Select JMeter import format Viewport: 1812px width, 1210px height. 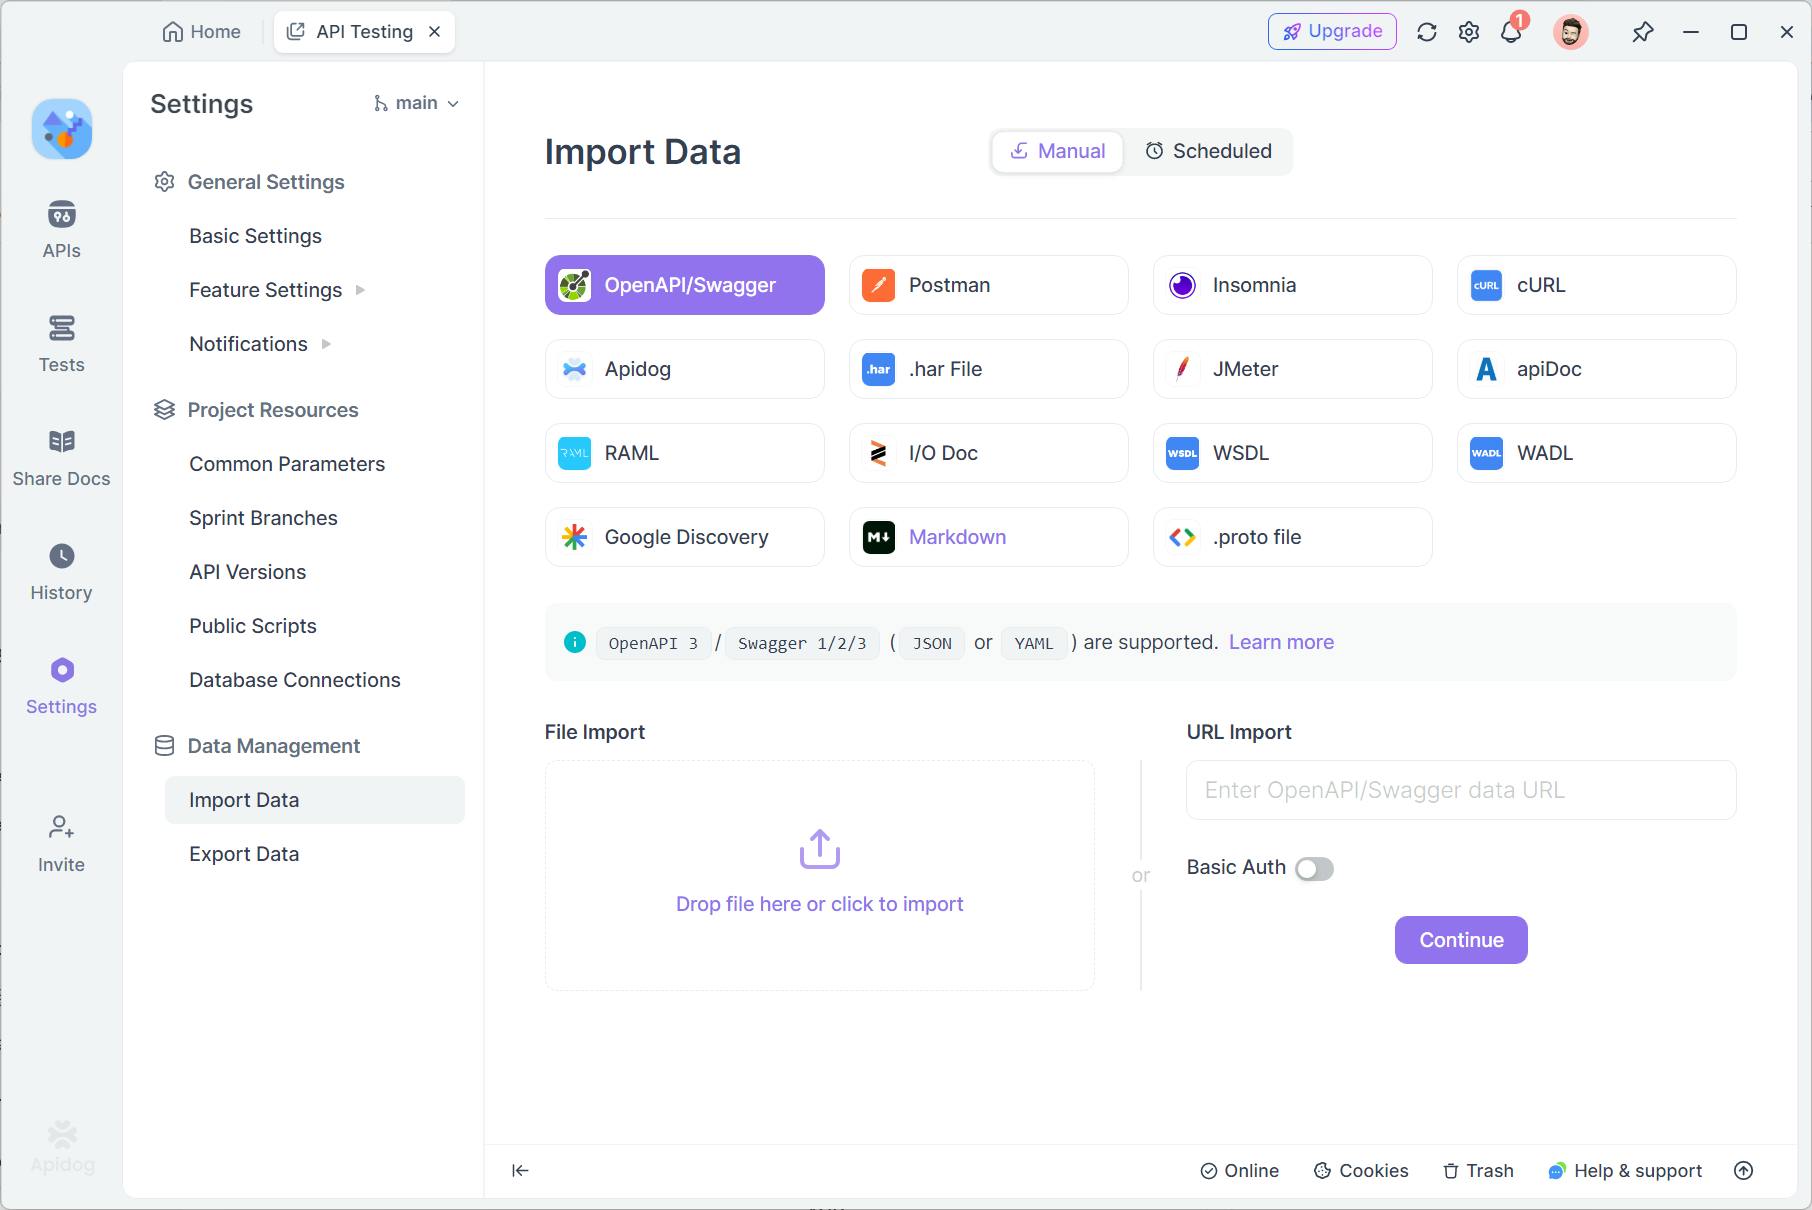[x=1293, y=369]
